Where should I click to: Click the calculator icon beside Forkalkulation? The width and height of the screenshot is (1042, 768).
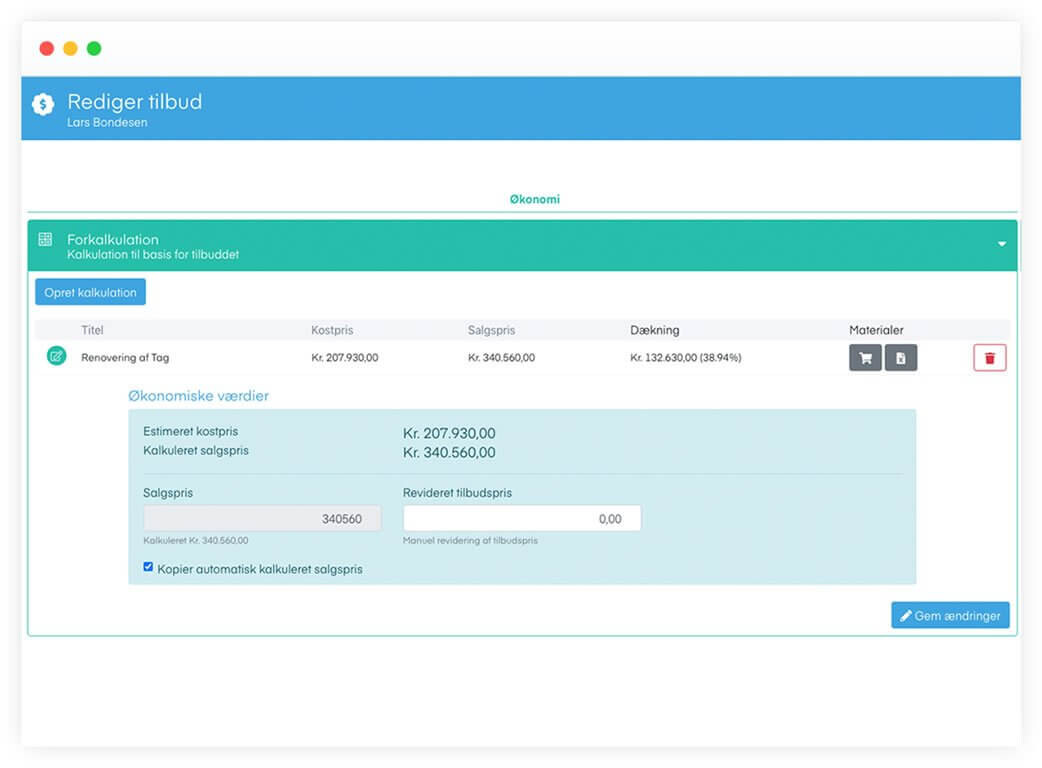coord(45,240)
